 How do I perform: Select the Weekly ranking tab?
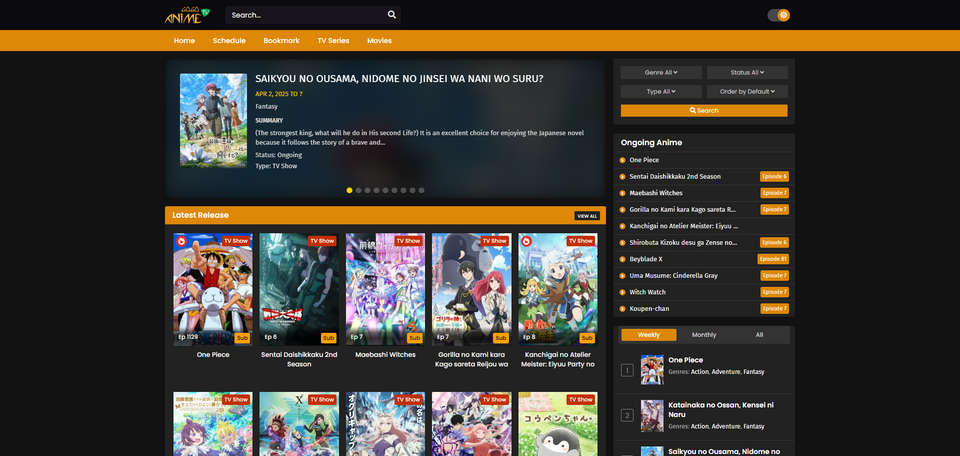pos(649,335)
